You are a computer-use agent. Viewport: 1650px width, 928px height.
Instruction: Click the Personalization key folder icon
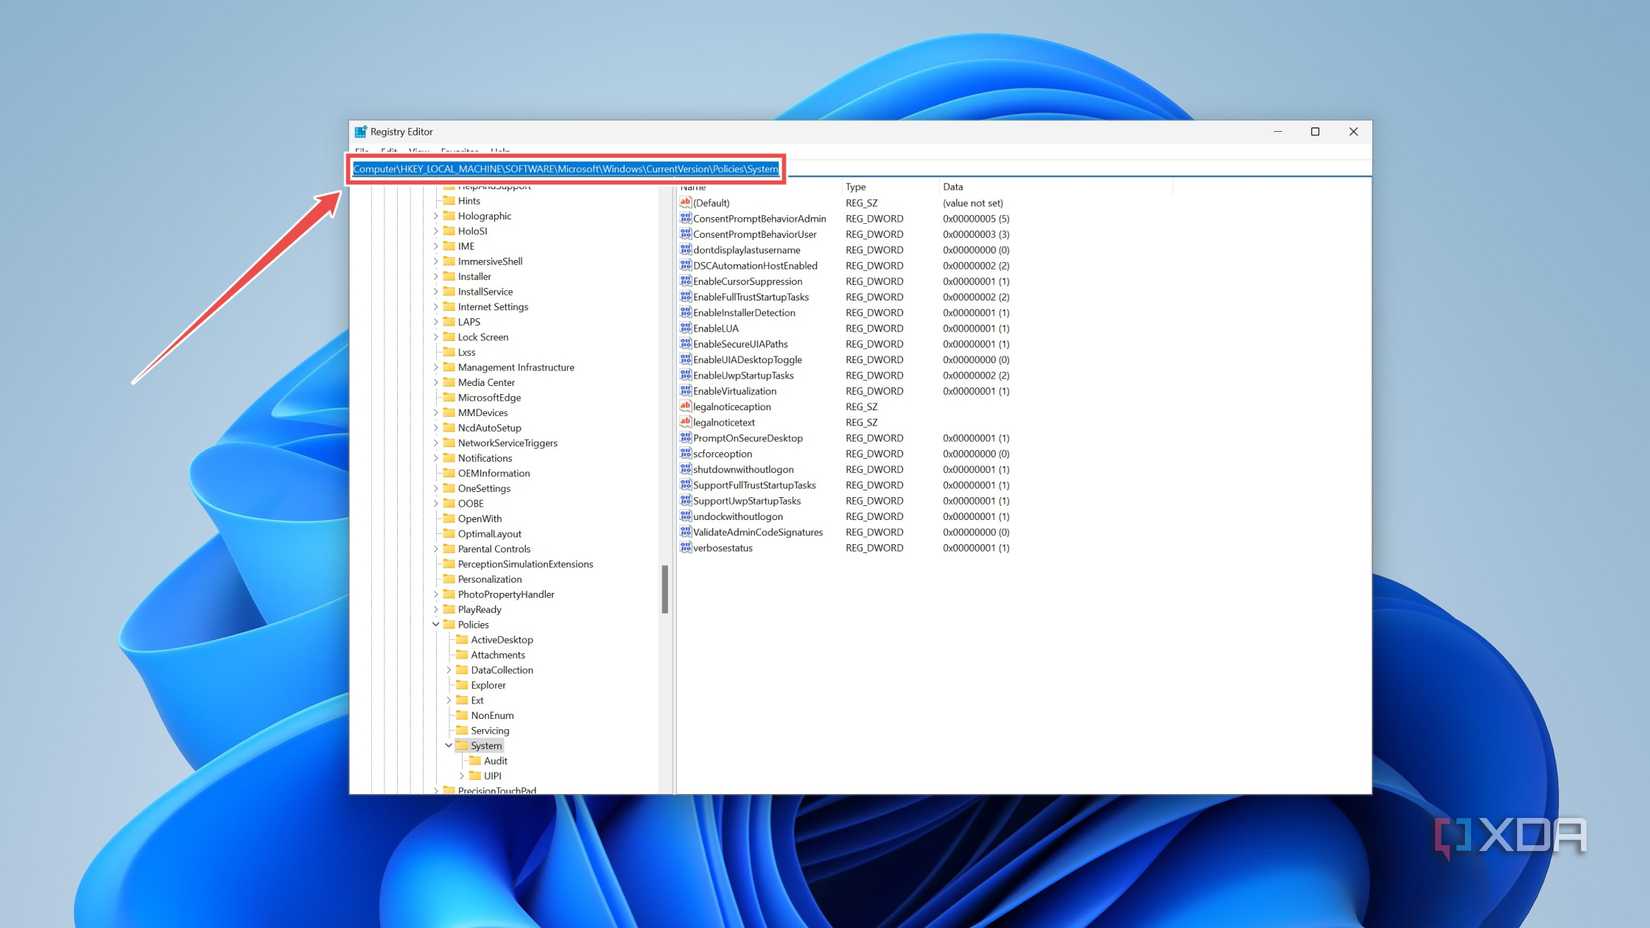coord(449,579)
